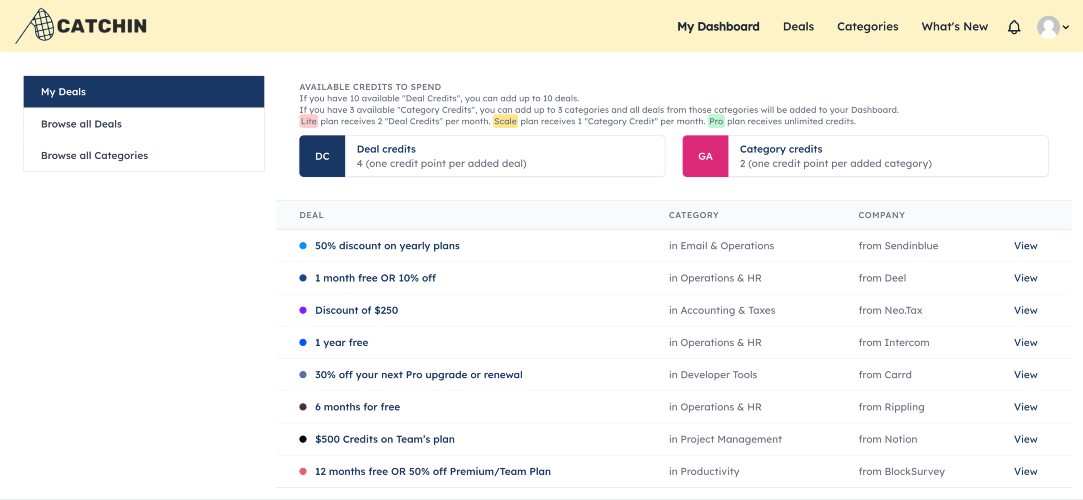Open 'Discount of $250' deal
The image size is (1083, 500).
pos(356,311)
